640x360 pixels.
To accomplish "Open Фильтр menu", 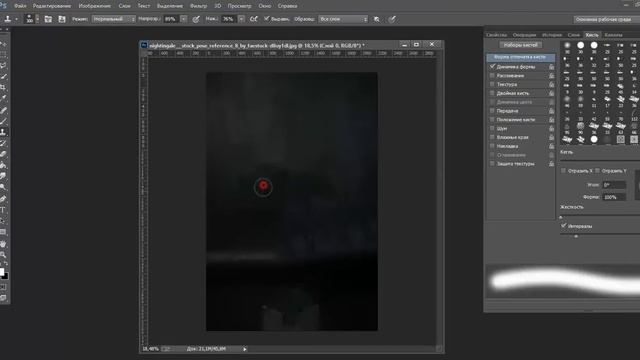I will tap(198, 6).
